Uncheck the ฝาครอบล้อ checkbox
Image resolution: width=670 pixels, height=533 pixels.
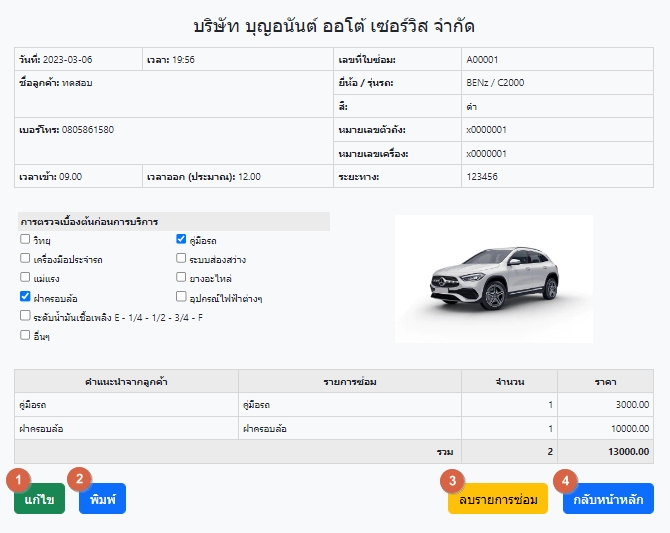(25, 297)
